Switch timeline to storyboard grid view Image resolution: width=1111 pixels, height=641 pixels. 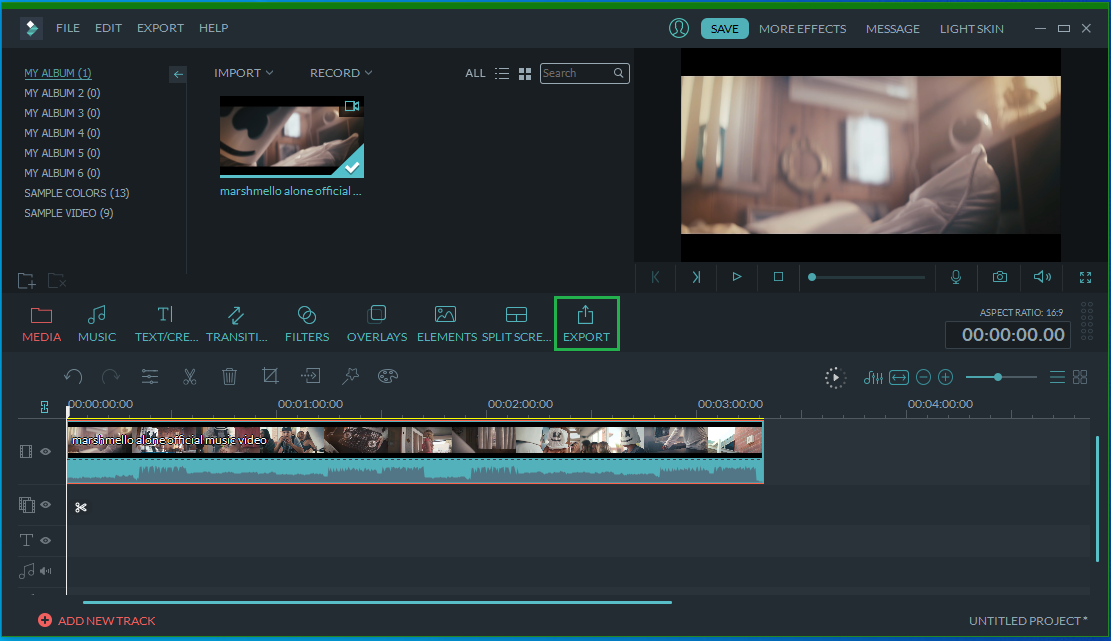(x=1080, y=378)
